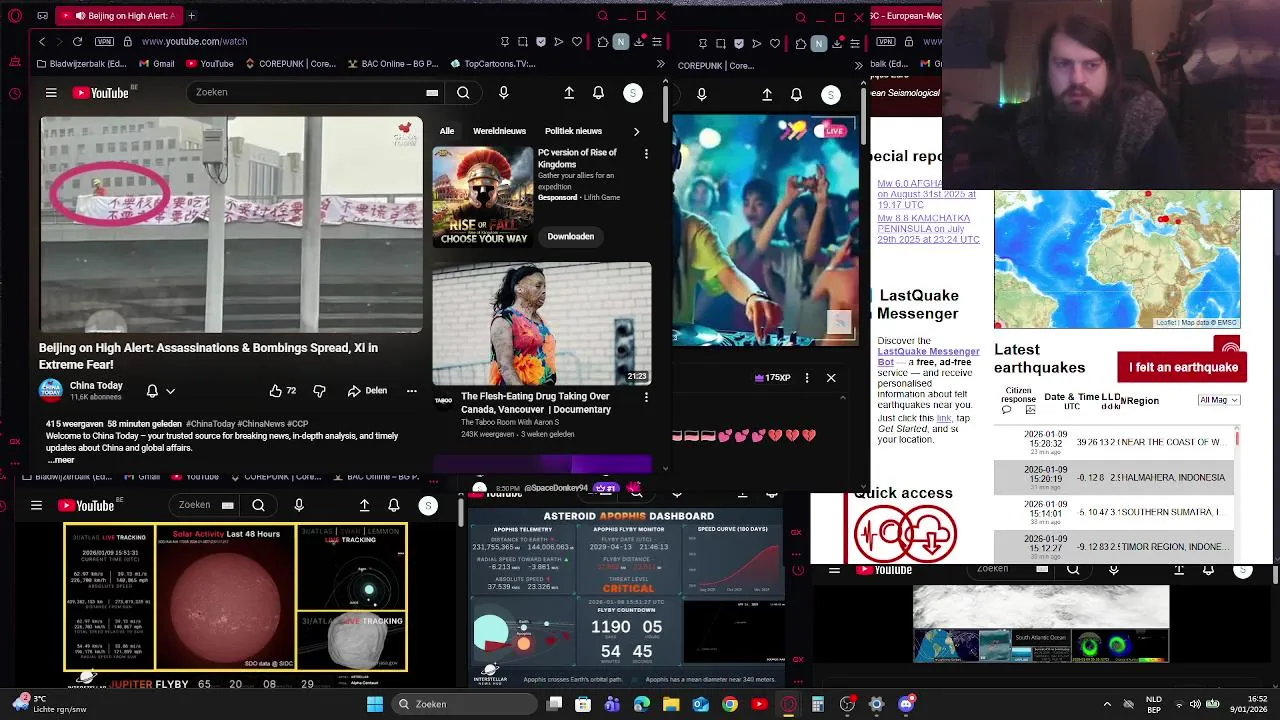Click the 175XP points badge
1280x720 pixels.
[772, 378]
